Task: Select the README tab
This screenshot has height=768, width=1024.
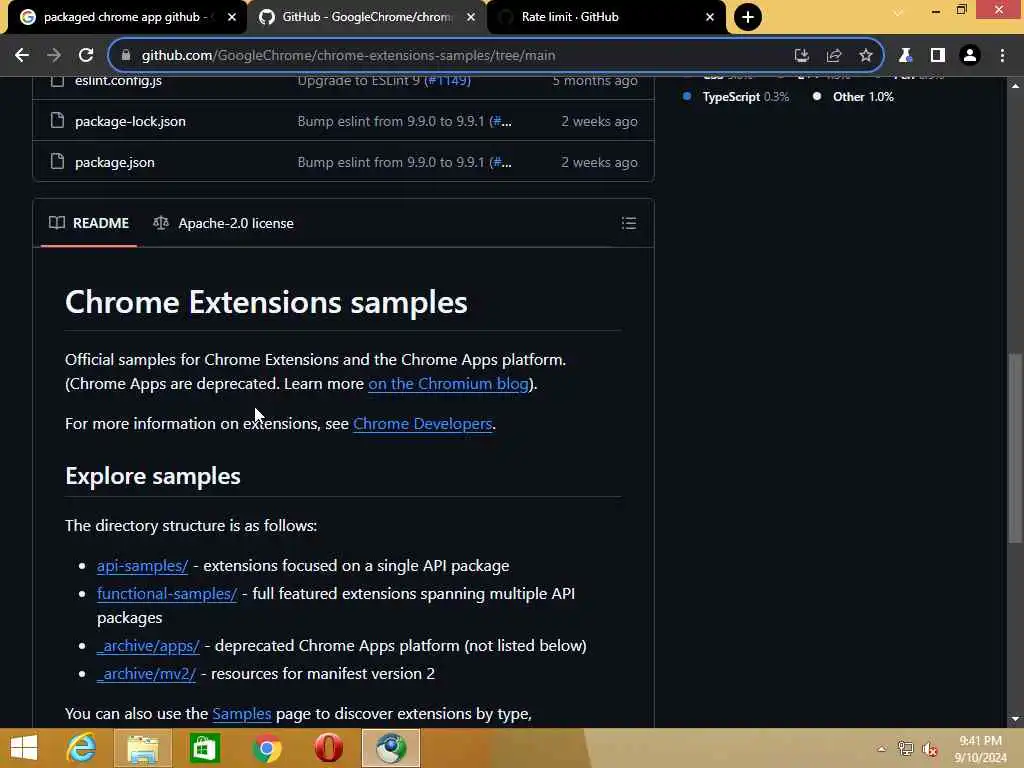Action: (89, 223)
